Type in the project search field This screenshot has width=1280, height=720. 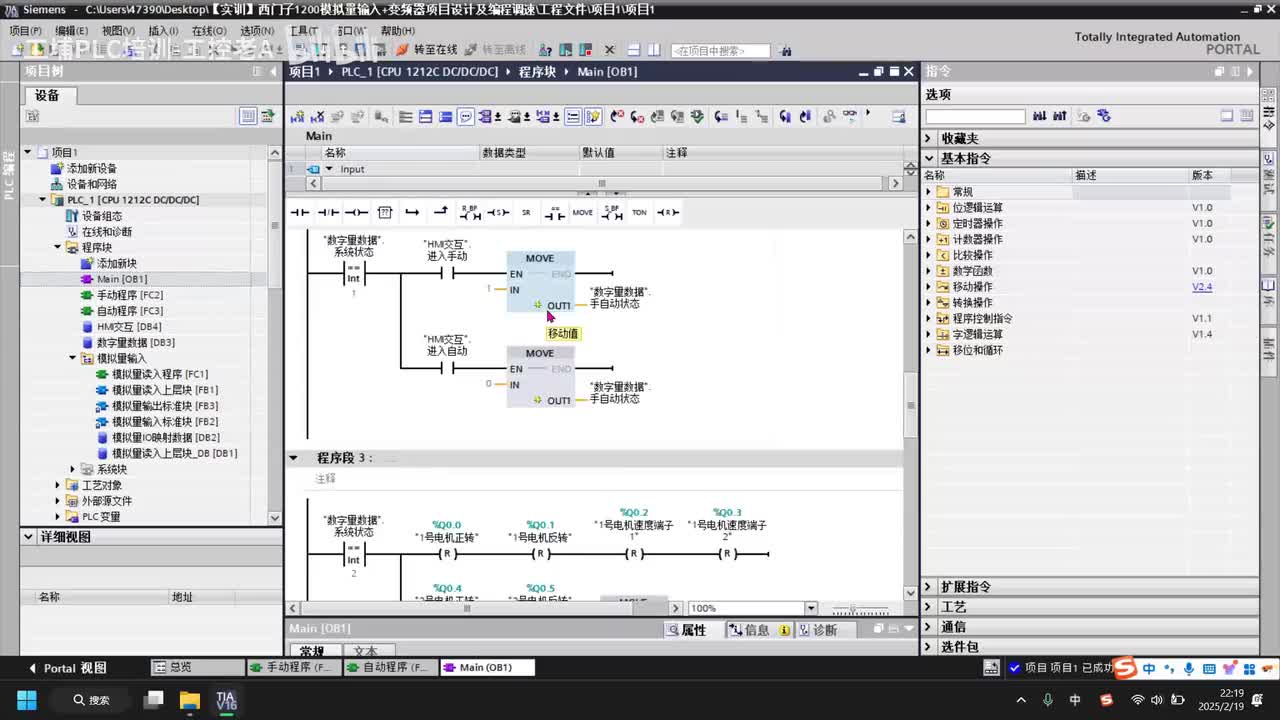click(720, 50)
